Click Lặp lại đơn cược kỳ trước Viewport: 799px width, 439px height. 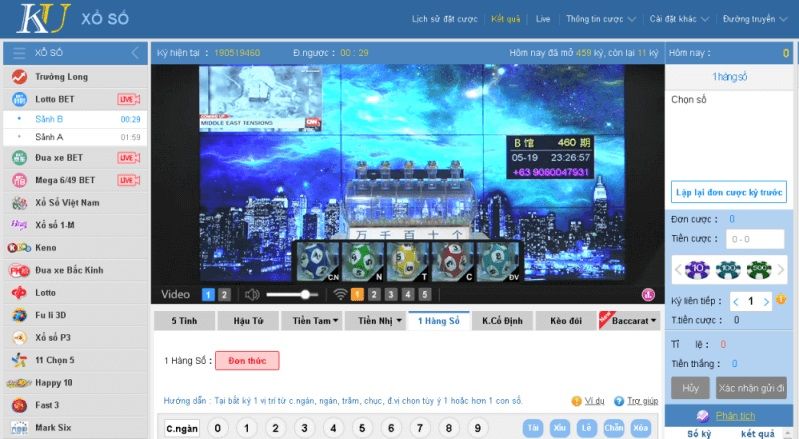[x=729, y=193]
